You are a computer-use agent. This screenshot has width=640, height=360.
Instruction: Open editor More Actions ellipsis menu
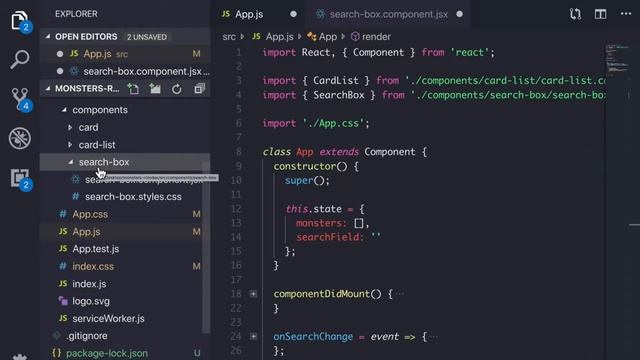tap(626, 14)
